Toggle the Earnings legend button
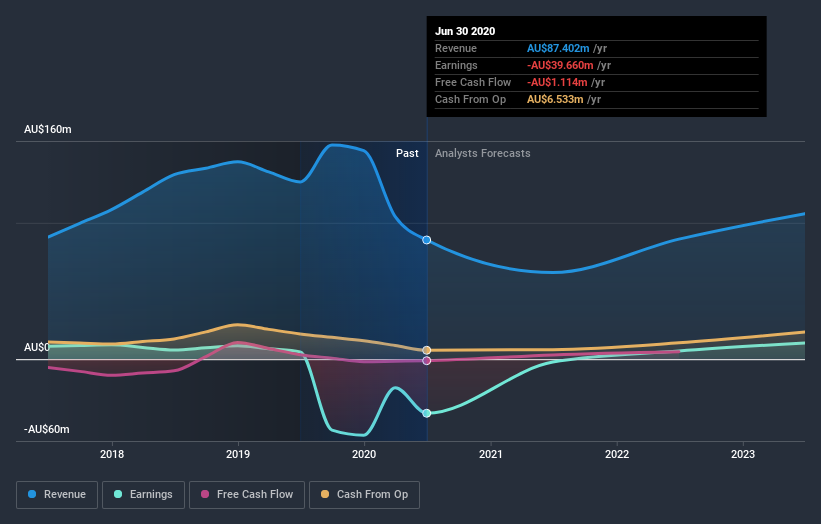This screenshot has height=524, width=821. pyautogui.click(x=143, y=495)
